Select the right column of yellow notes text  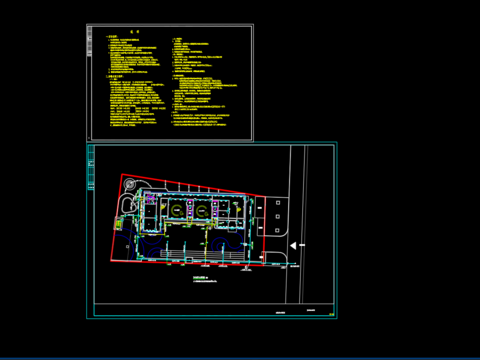204,82
